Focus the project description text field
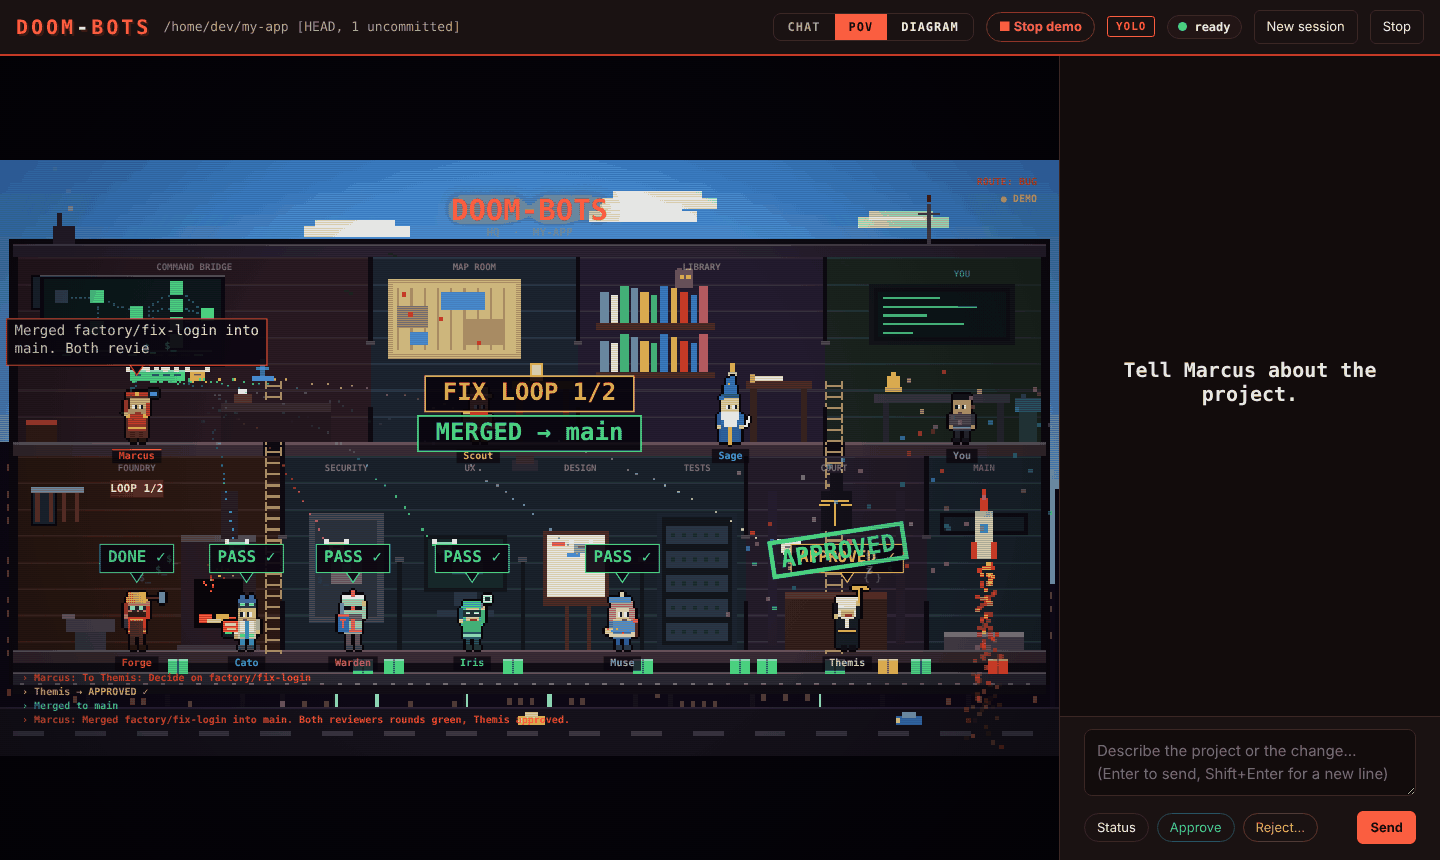The image size is (1440, 860). click(x=1250, y=762)
